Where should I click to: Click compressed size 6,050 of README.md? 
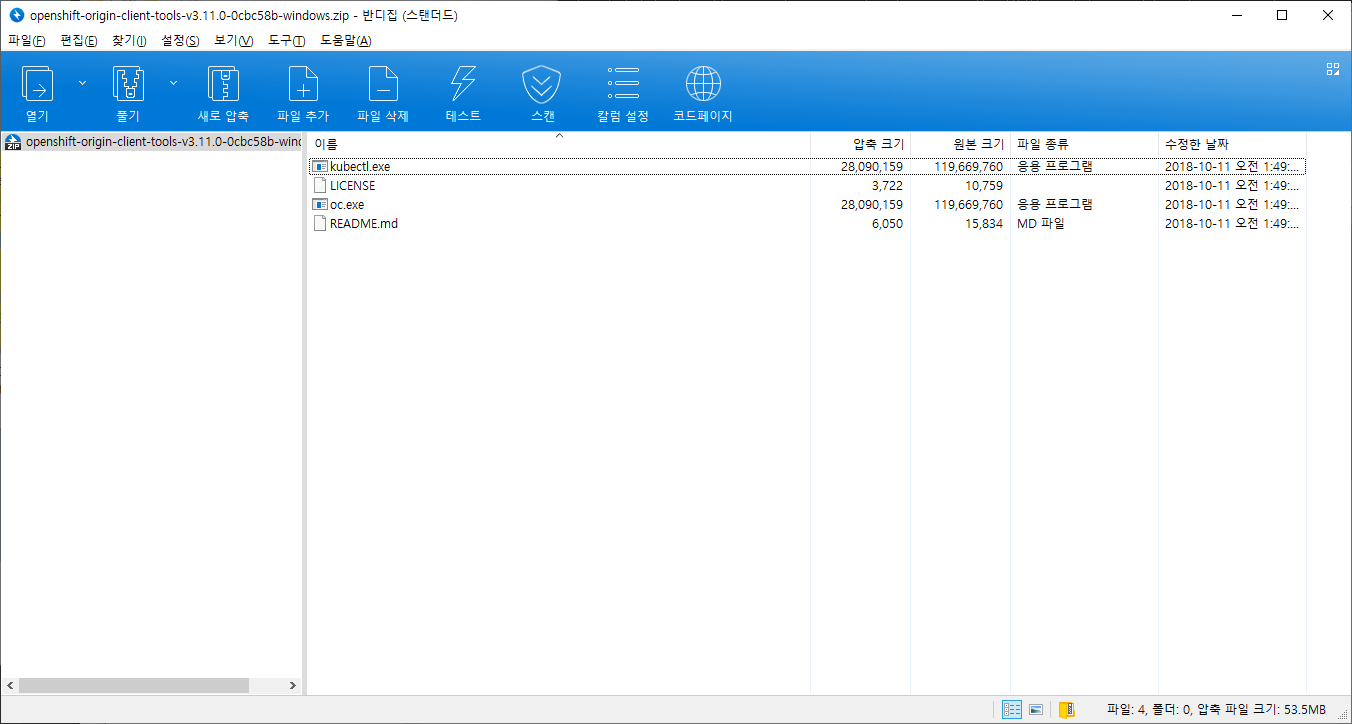point(885,224)
